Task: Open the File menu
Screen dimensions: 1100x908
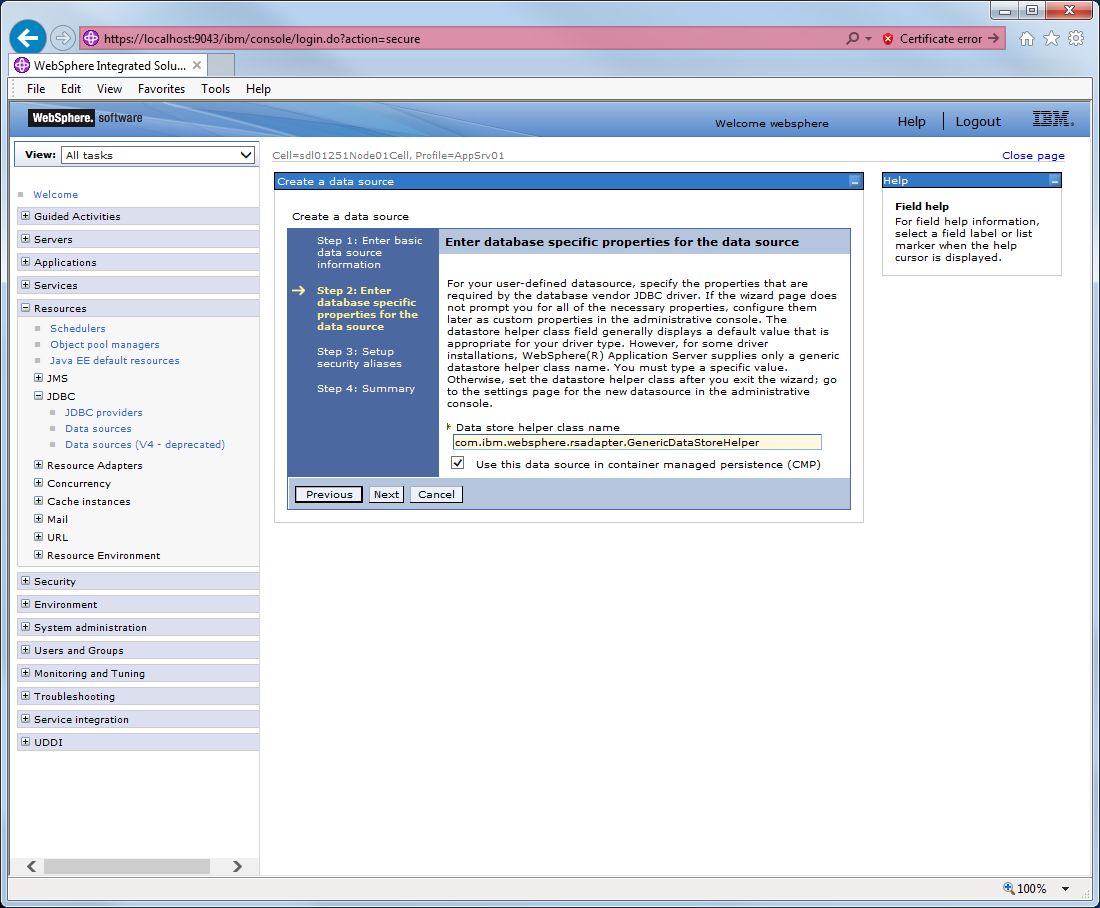Action: tap(36, 89)
